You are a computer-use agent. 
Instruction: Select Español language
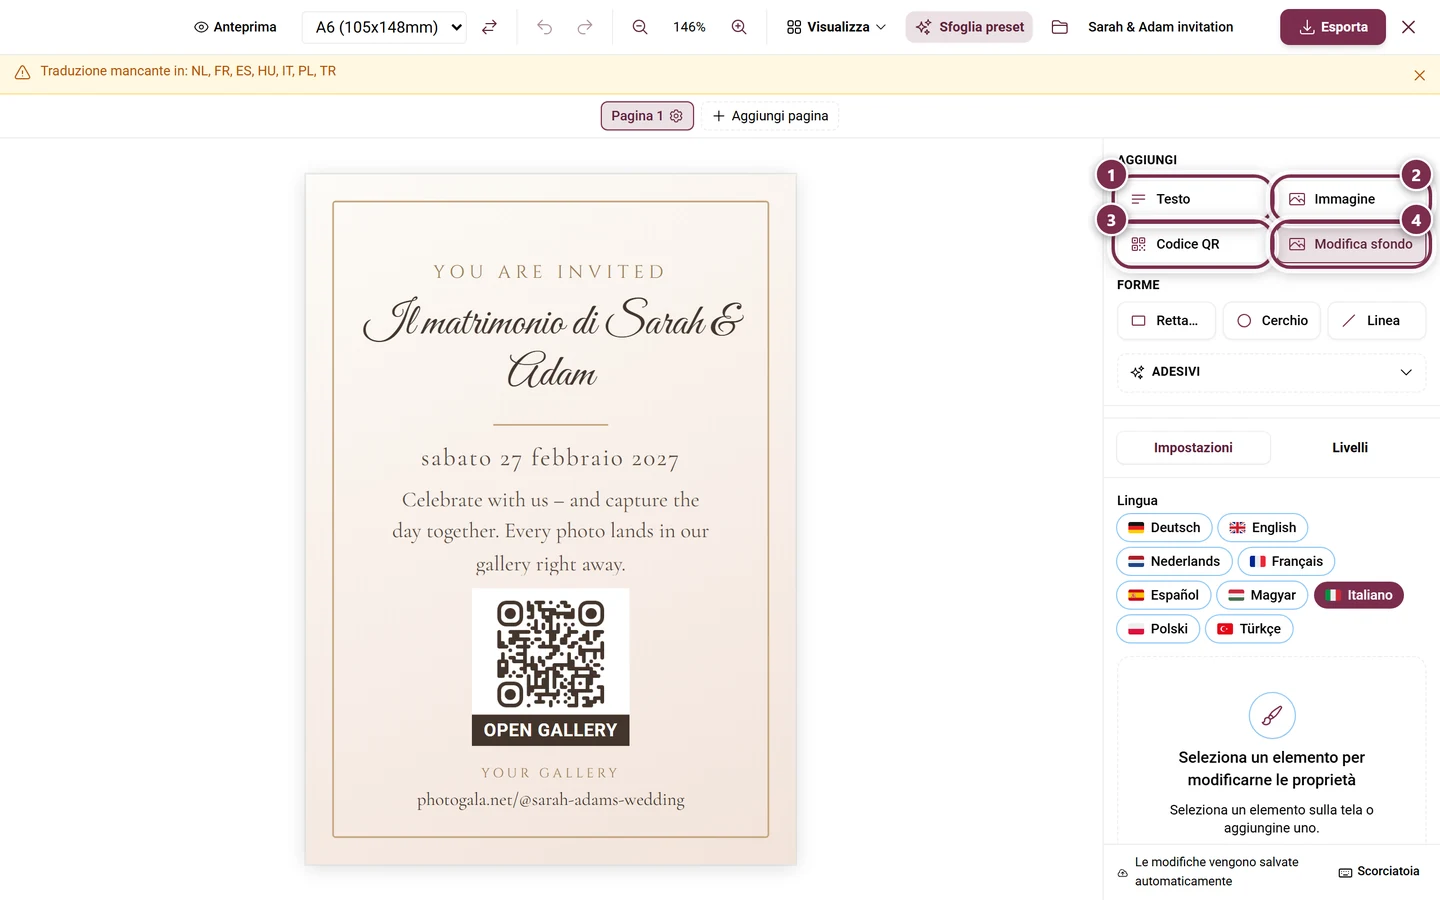pyautogui.click(x=1164, y=595)
